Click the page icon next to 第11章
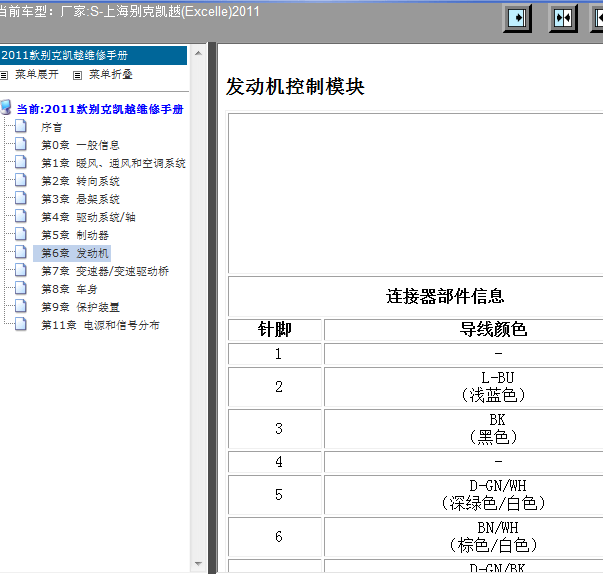Viewport: 603px width, 574px height. (x=21, y=324)
